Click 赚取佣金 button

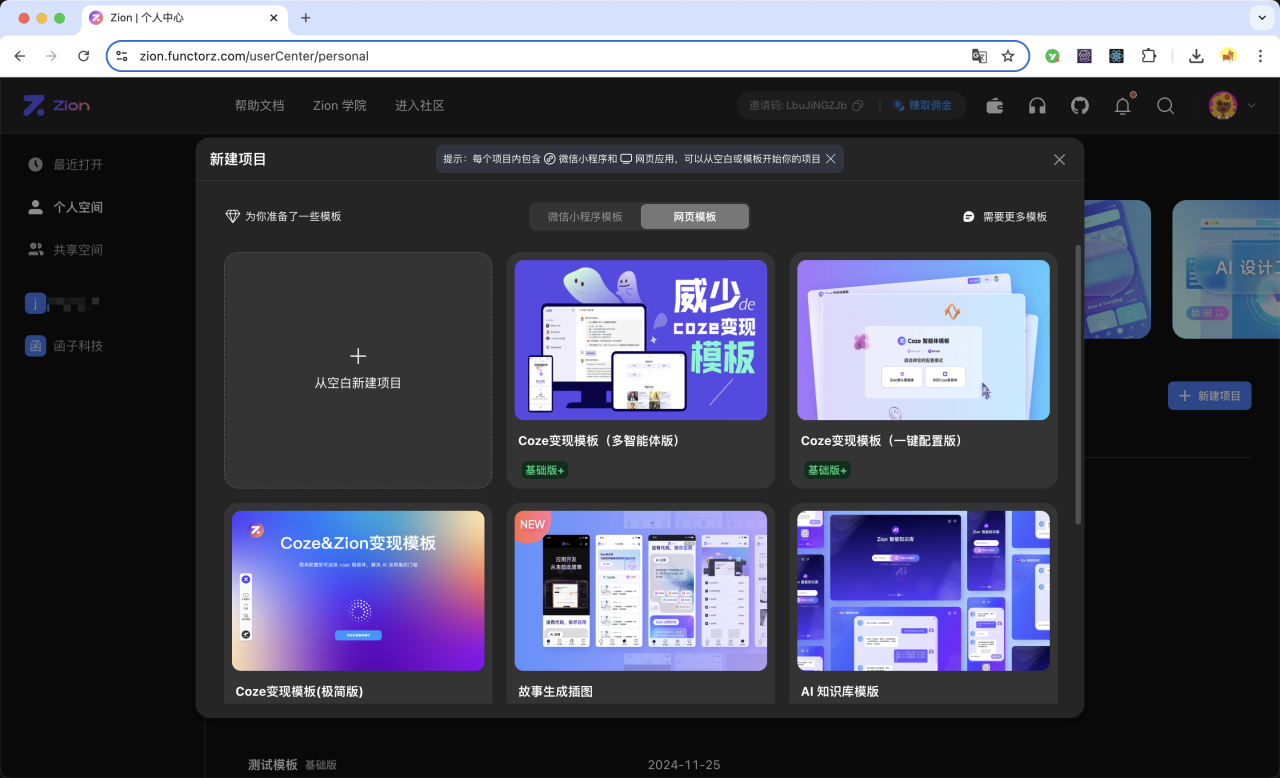923,106
